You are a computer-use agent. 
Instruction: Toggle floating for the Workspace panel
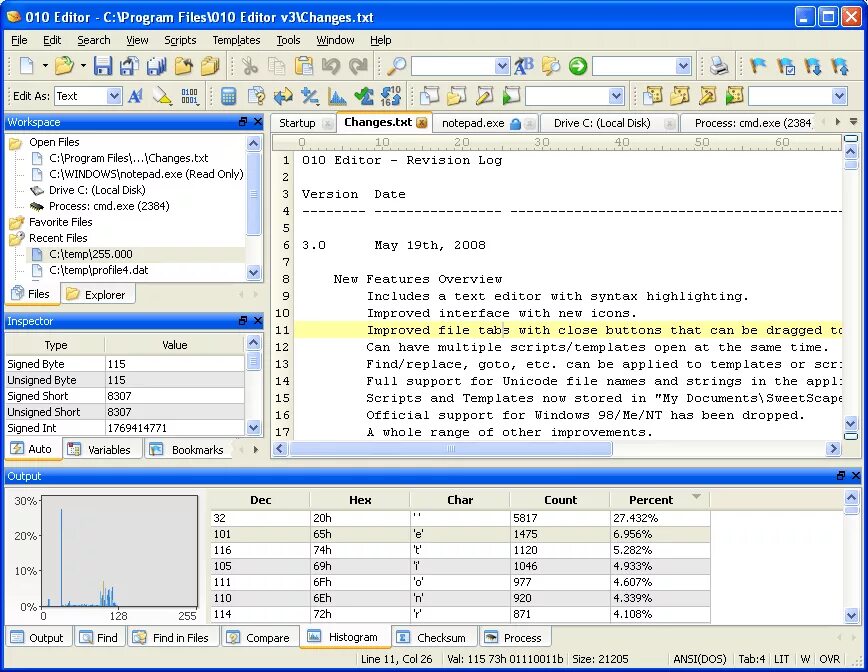[242, 122]
